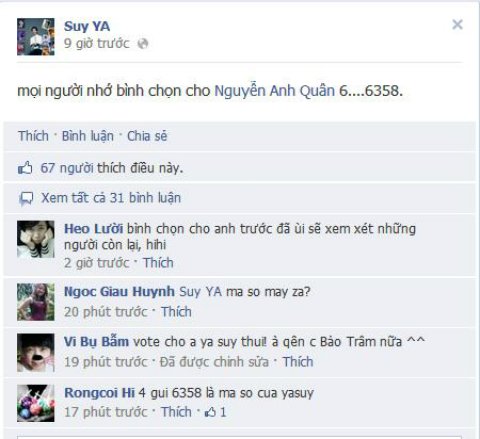The width and height of the screenshot is (480, 439).
Task: Open tagged profile Nguyễn Anh Quân
Action: (x=274, y=91)
